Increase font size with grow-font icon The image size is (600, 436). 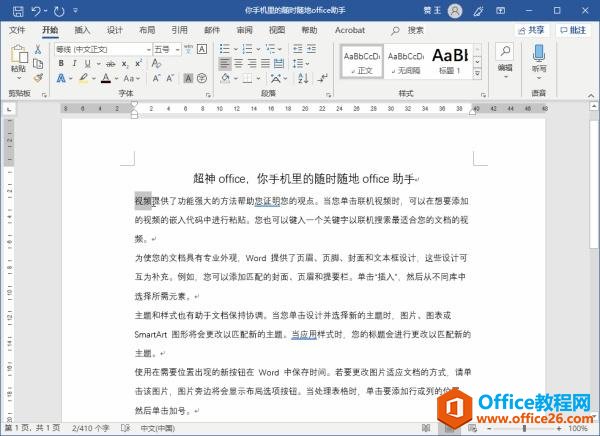point(156,78)
